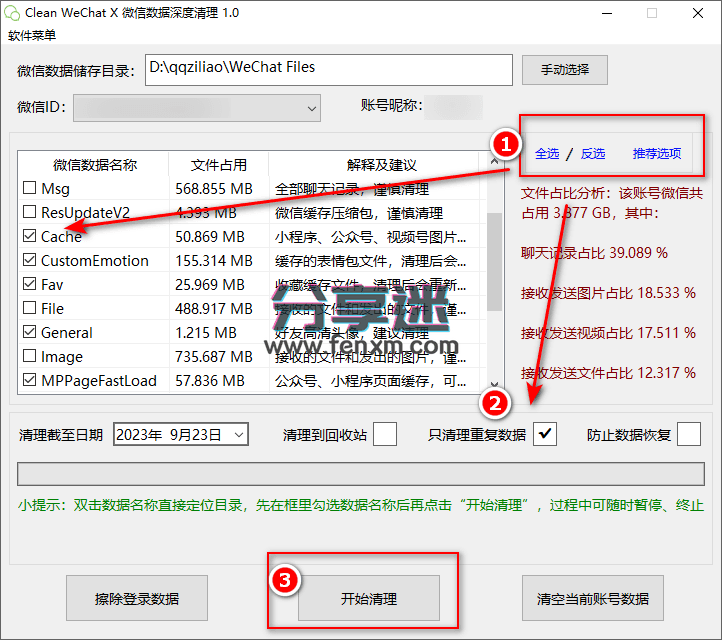Click the 反选 link
This screenshot has width=722, height=640.
593,153
